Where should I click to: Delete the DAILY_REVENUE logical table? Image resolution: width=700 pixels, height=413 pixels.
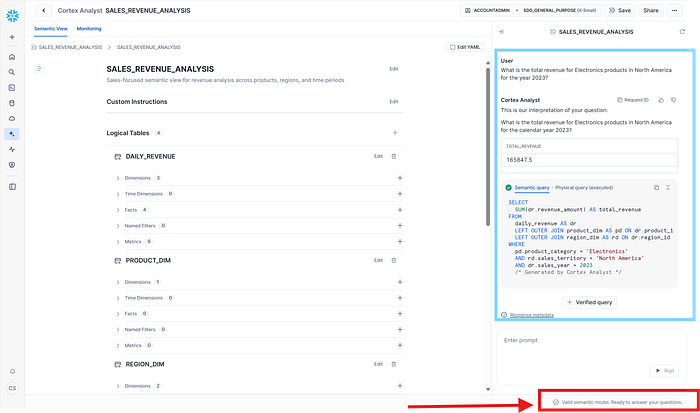click(394, 156)
